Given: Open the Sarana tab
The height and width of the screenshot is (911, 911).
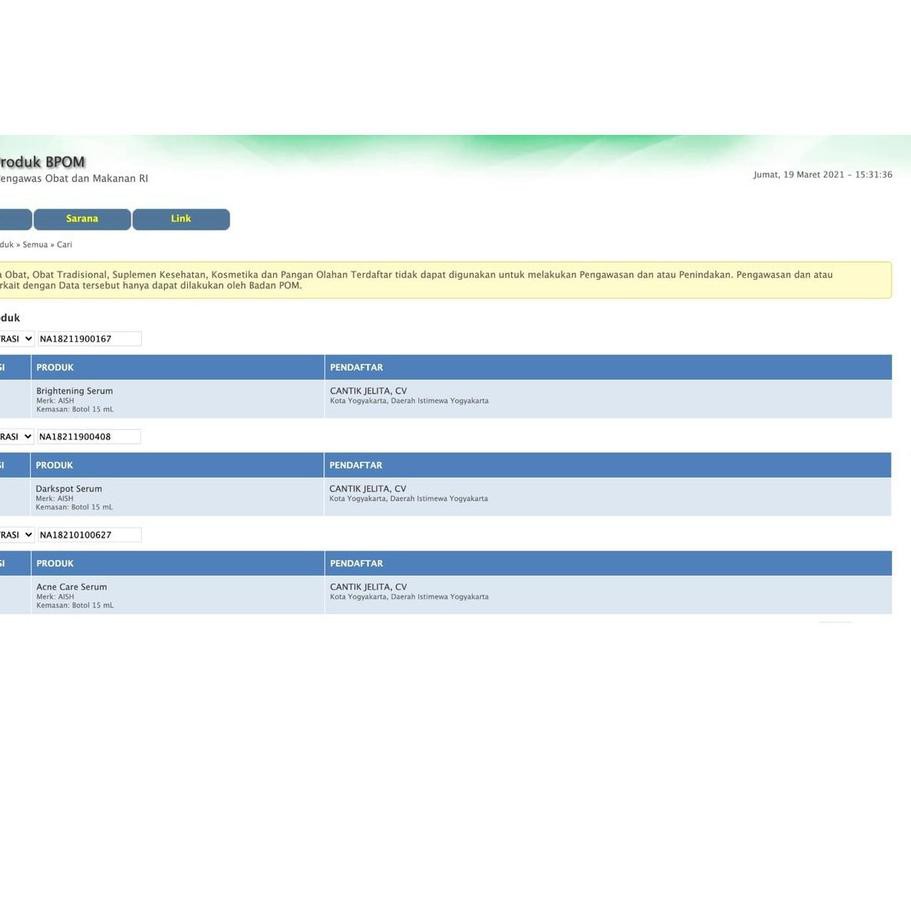Looking at the screenshot, I should [x=82, y=219].
